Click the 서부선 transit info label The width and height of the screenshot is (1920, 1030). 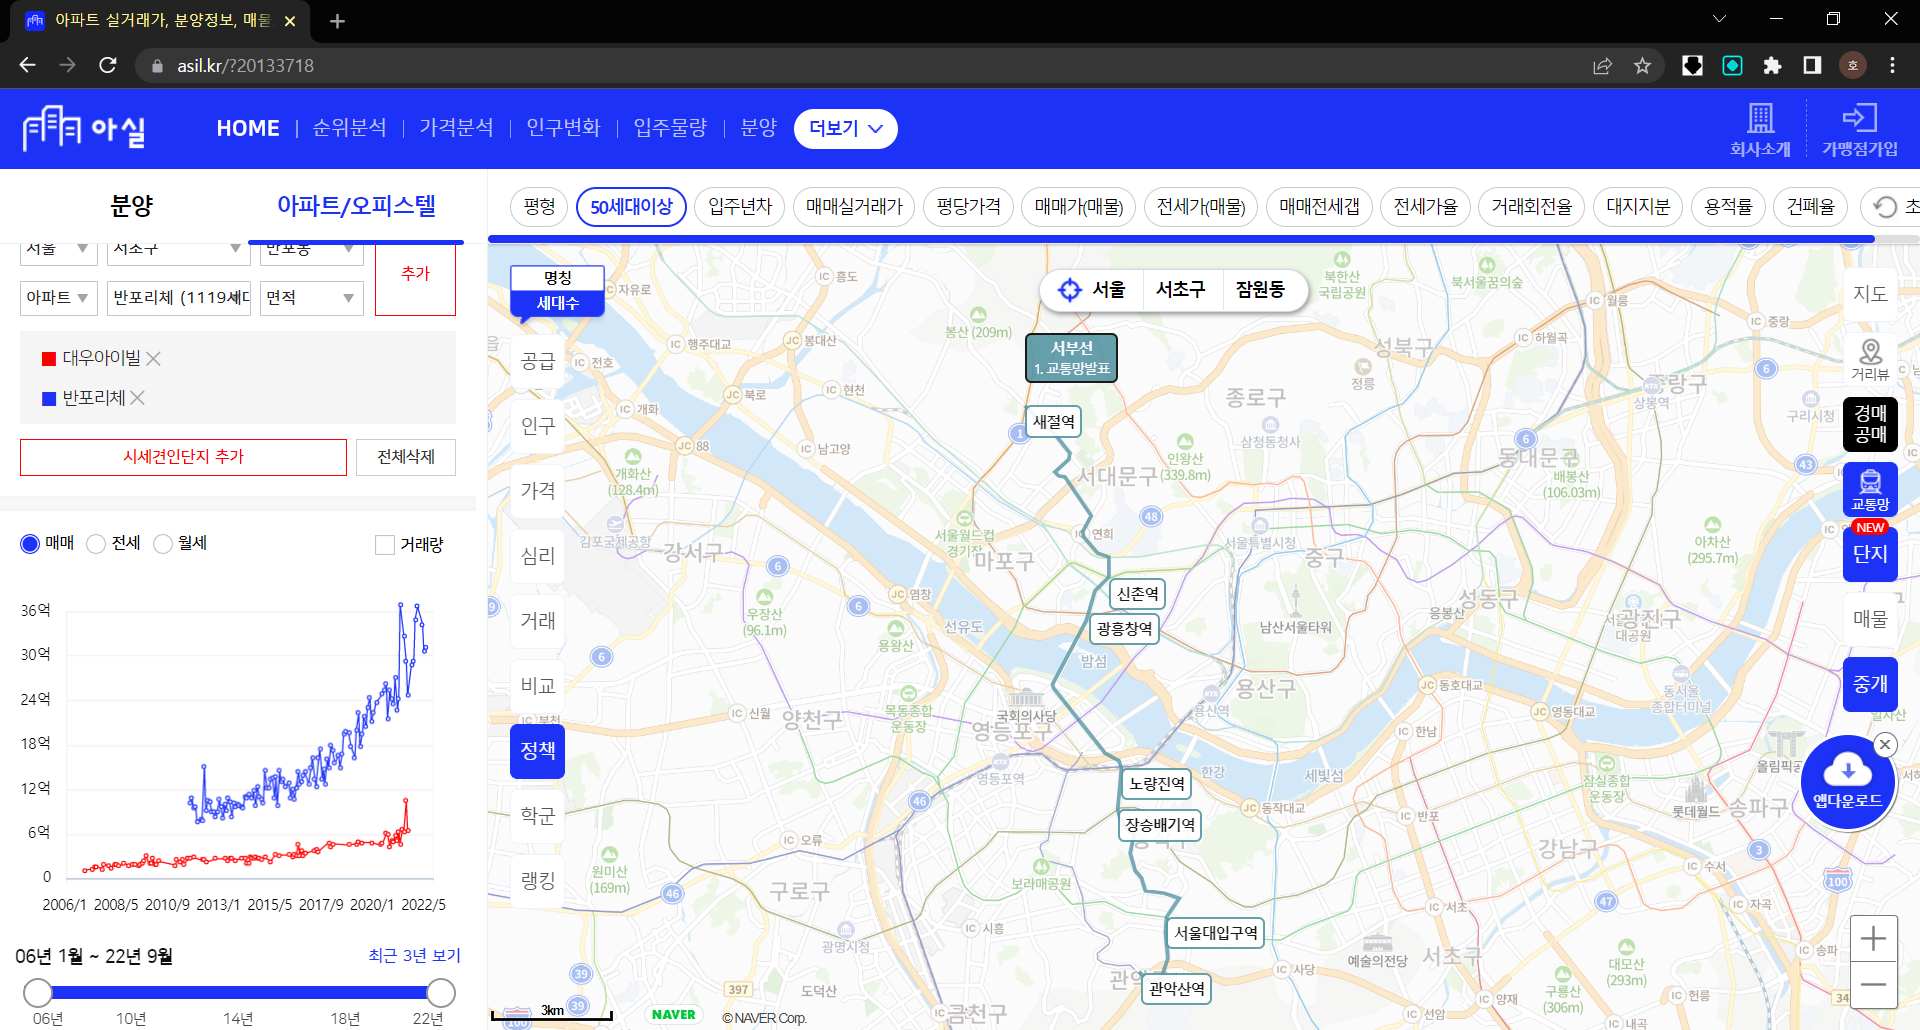tap(1071, 358)
